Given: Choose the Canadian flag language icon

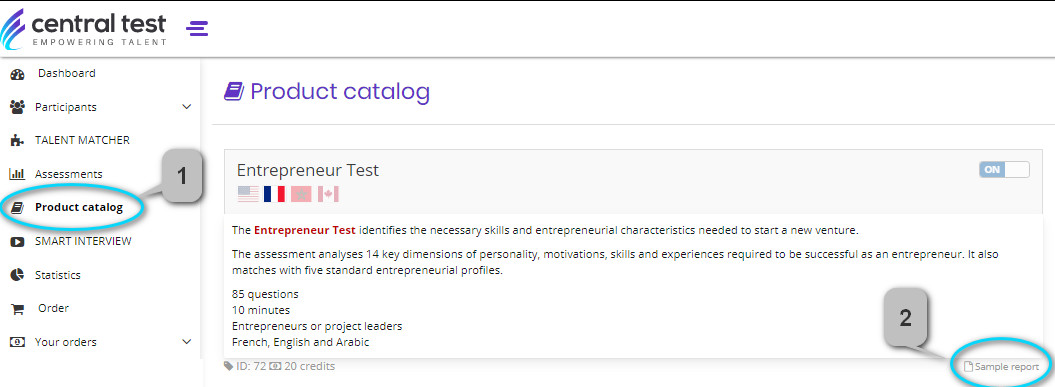Looking at the screenshot, I should point(328,195).
